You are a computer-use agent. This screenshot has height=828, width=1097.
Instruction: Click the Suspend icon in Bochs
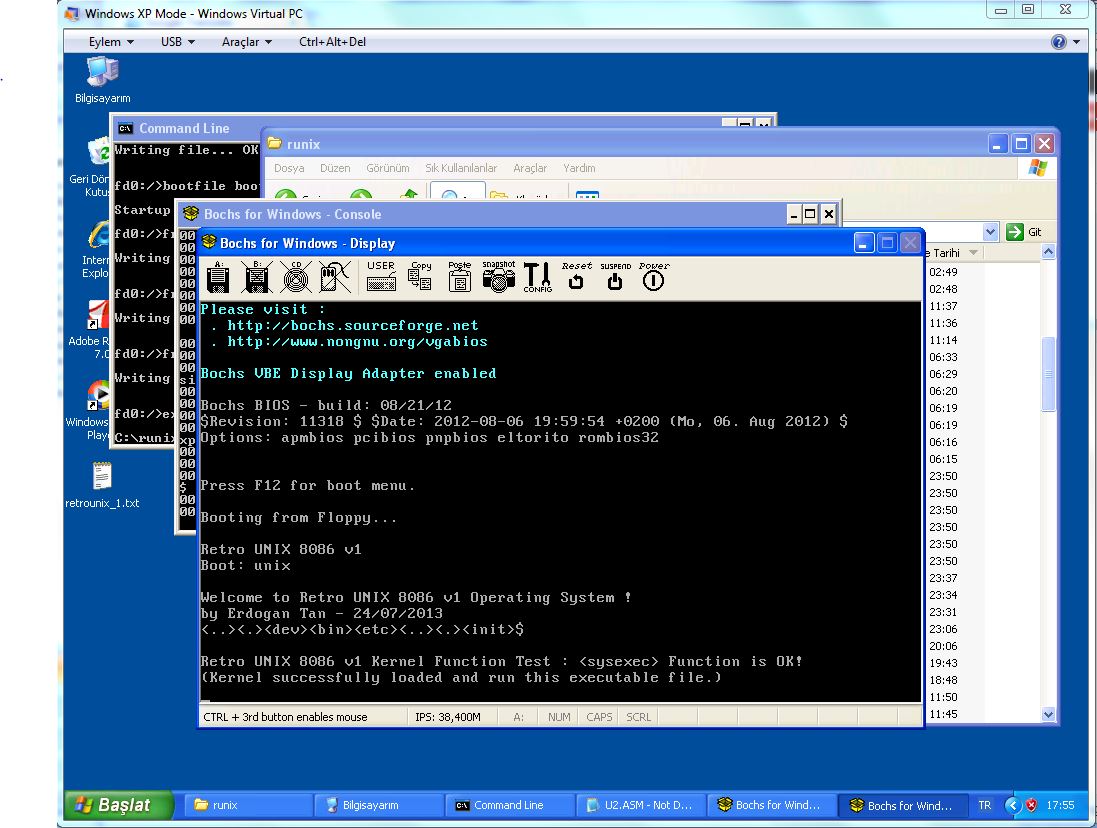pyautogui.click(x=615, y=277)
